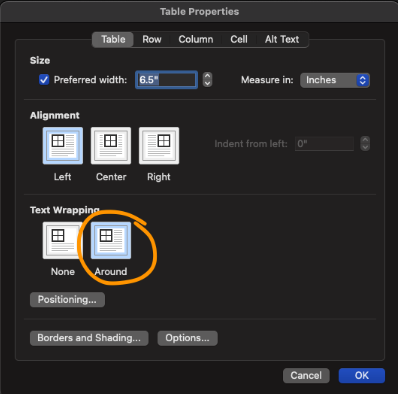Toggle the Preferred width checkbox

[x=44, y=80]
